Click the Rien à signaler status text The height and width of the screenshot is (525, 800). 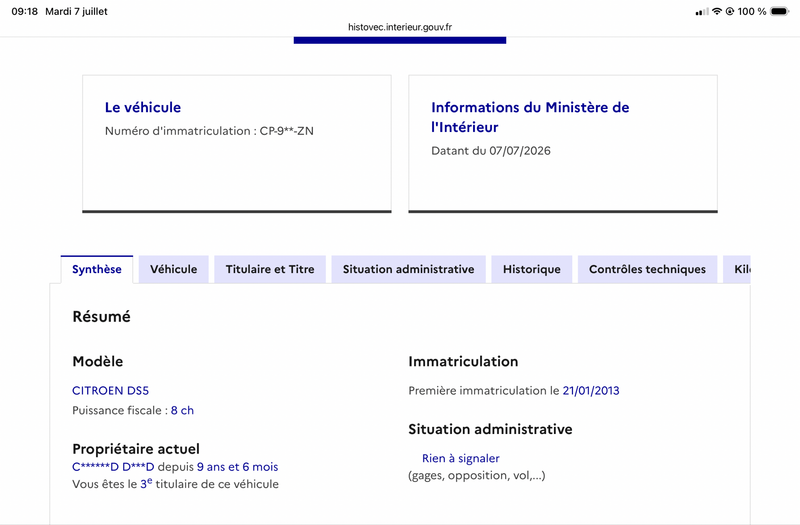pyautogui.click(x=461, y=458)
